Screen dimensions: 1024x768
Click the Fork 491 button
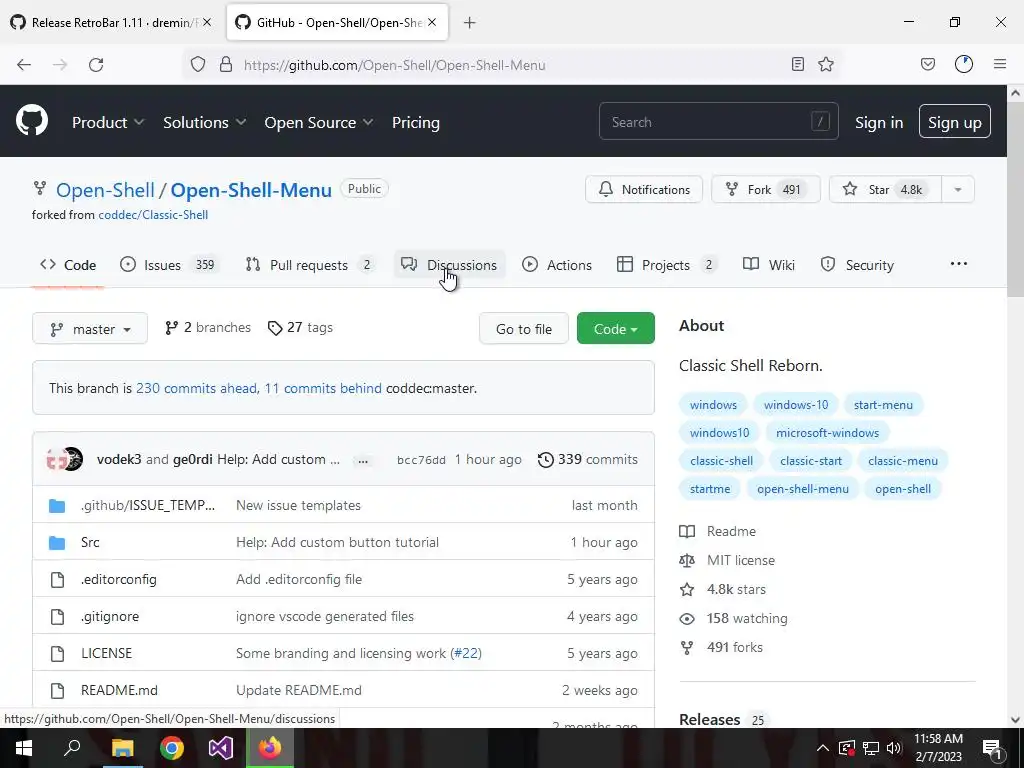(x=765, y=189)
